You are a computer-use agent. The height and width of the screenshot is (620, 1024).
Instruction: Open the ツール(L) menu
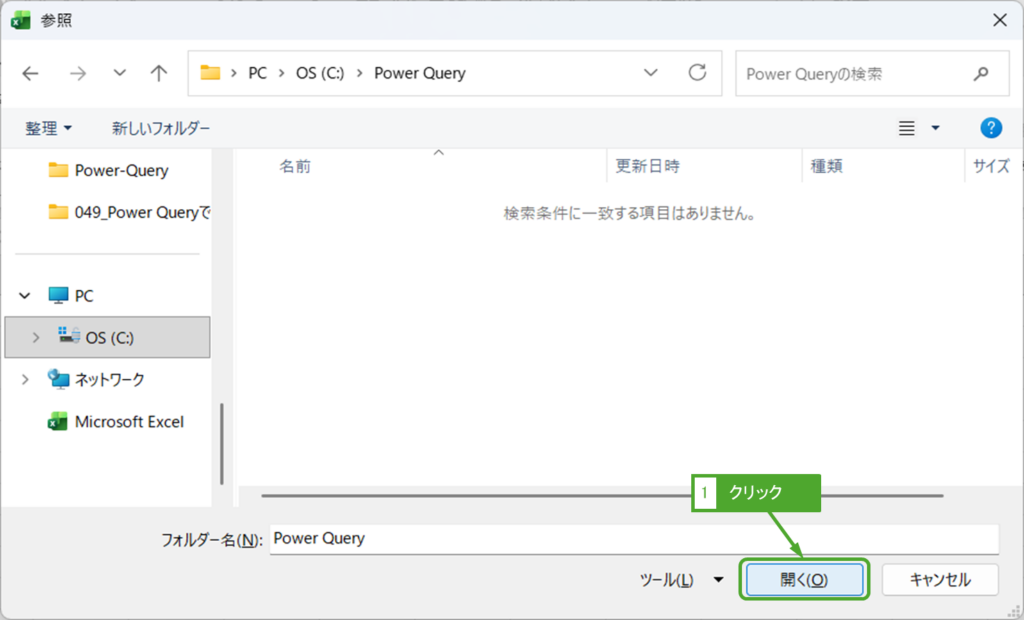coord(680,580)
